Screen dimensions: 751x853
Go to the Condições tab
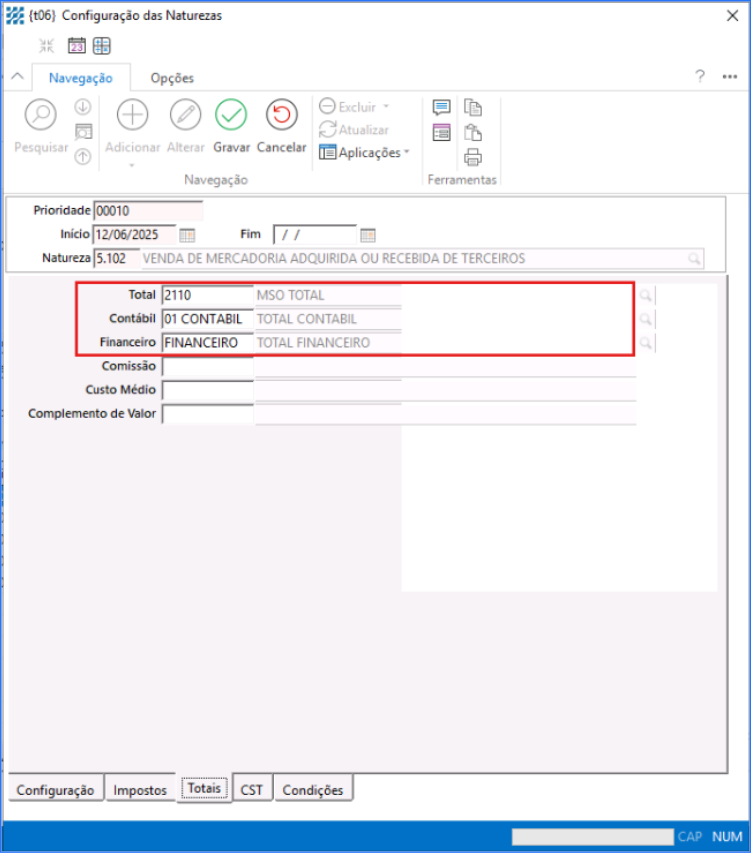coord(313,790)
